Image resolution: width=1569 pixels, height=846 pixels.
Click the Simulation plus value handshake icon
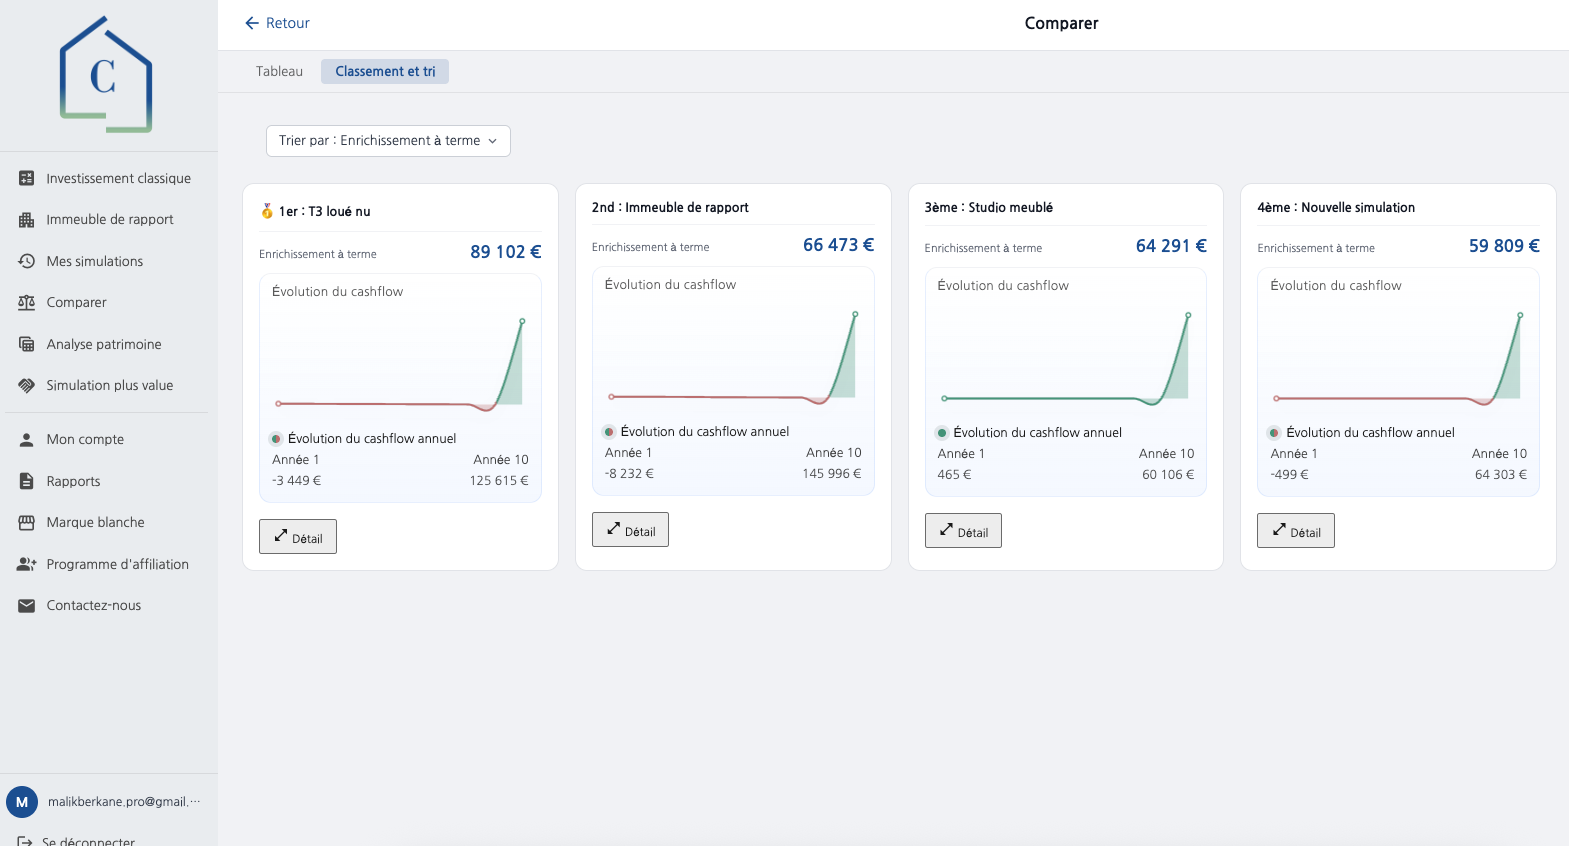[27, 385]
